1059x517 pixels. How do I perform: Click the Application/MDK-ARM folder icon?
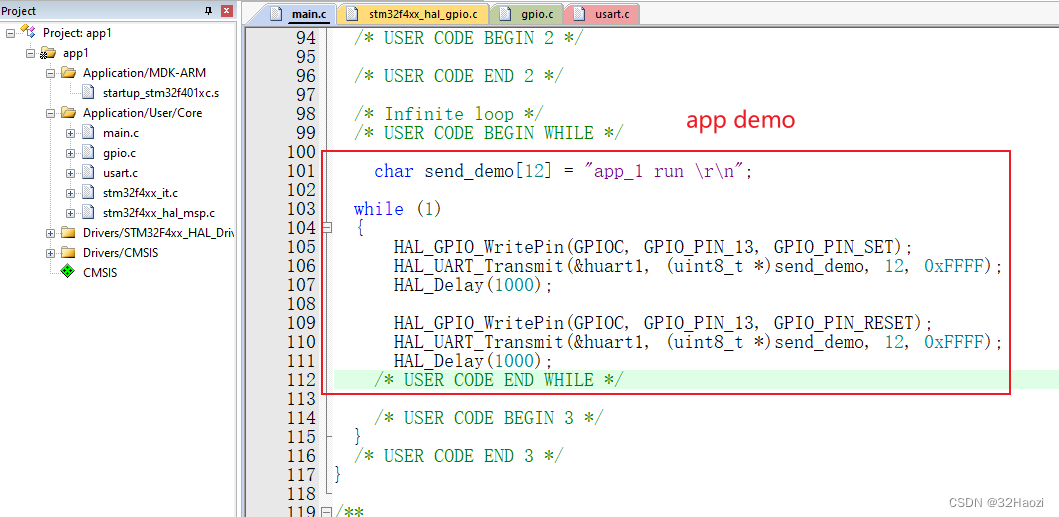(x=68, y=73)
